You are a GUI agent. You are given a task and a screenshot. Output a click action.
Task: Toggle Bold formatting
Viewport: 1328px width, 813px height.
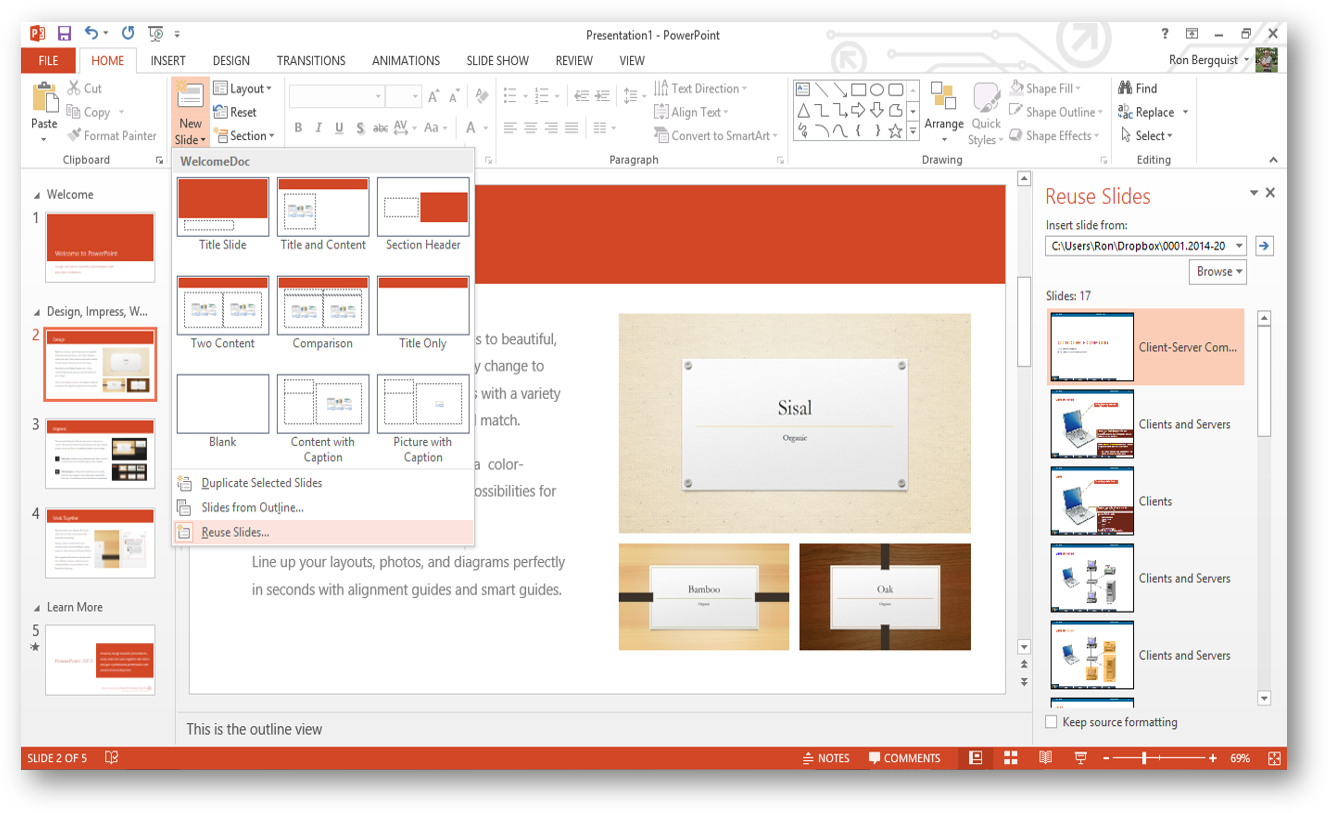click(298, 128)
